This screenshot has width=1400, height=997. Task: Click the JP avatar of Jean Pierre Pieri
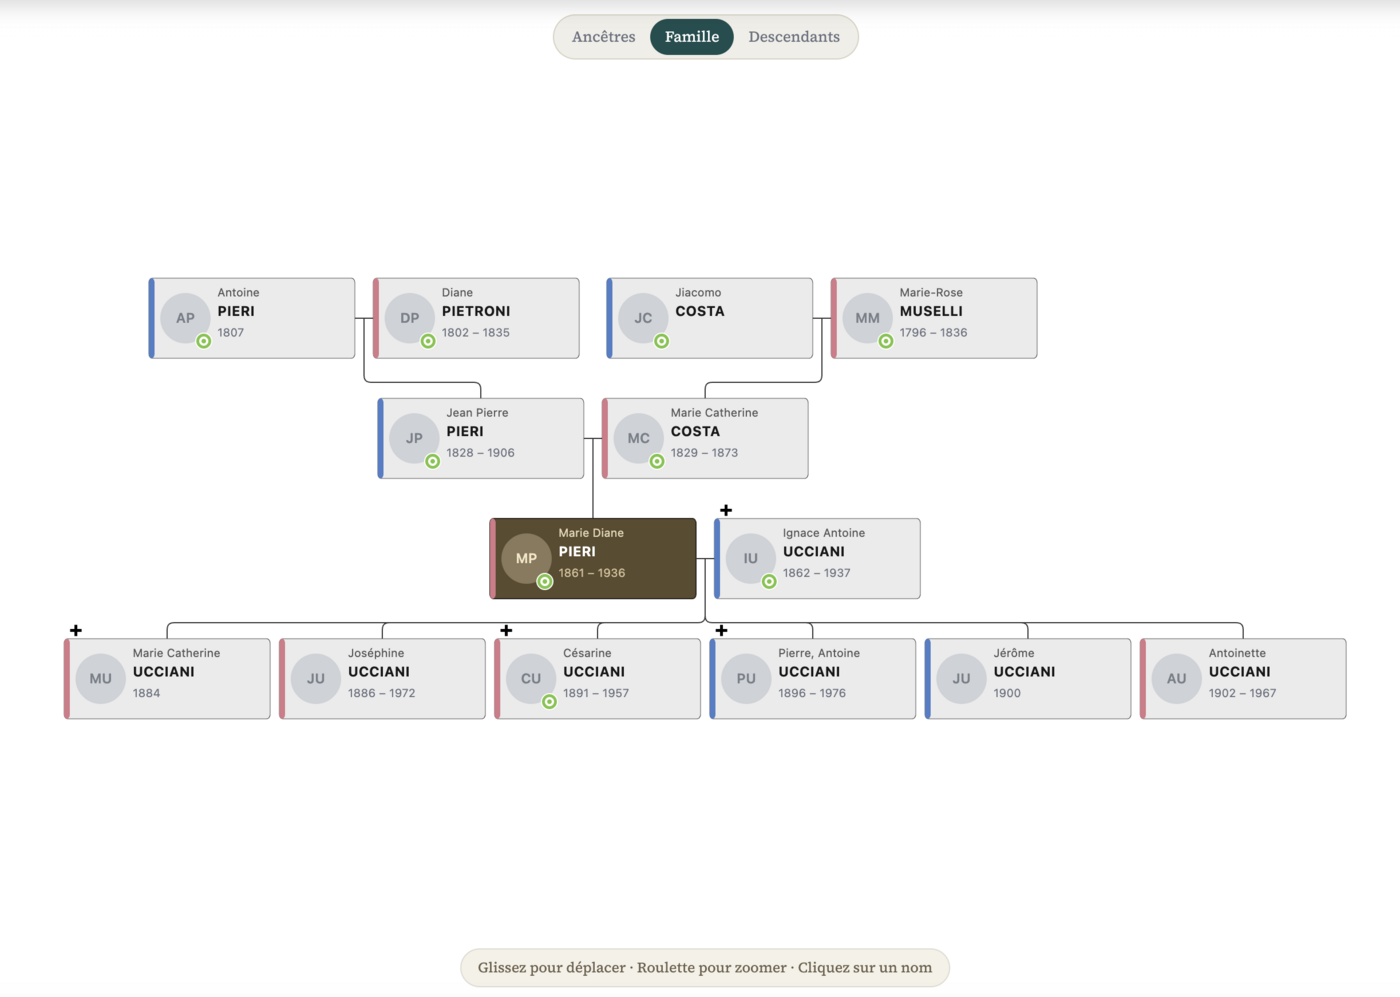point(414,438)
